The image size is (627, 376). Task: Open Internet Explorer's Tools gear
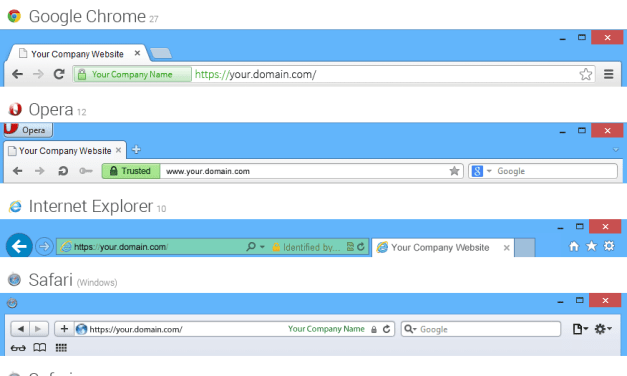609,246
